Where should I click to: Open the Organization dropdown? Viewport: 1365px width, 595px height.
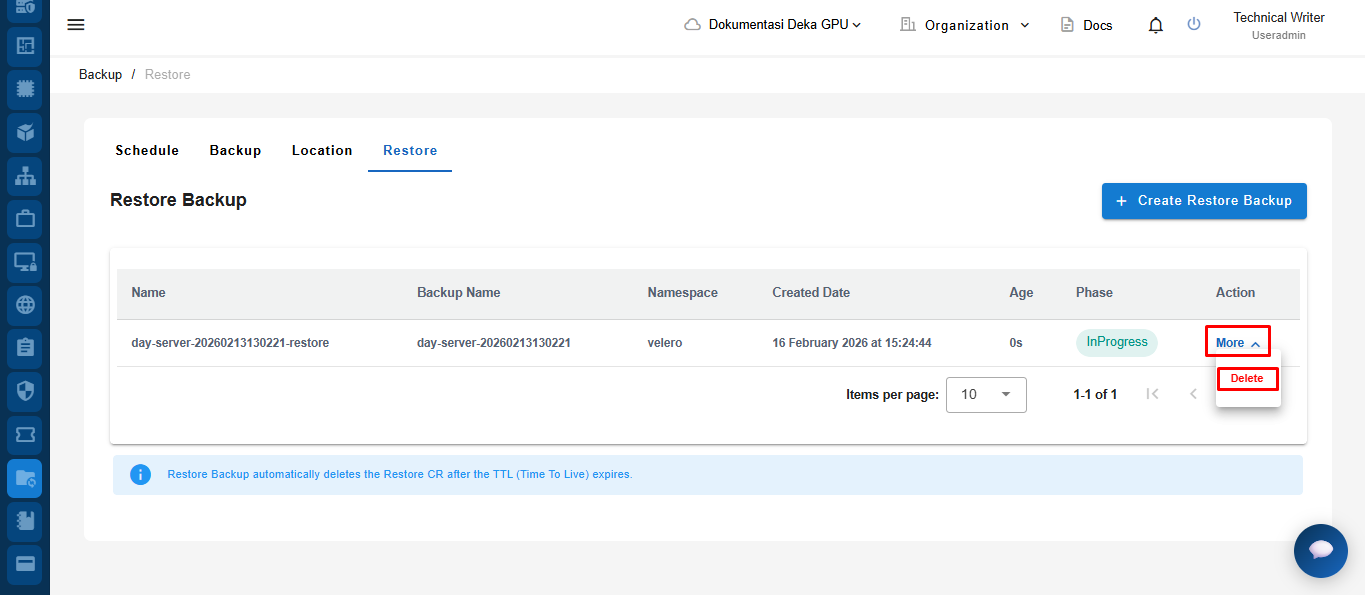[965, 25]
